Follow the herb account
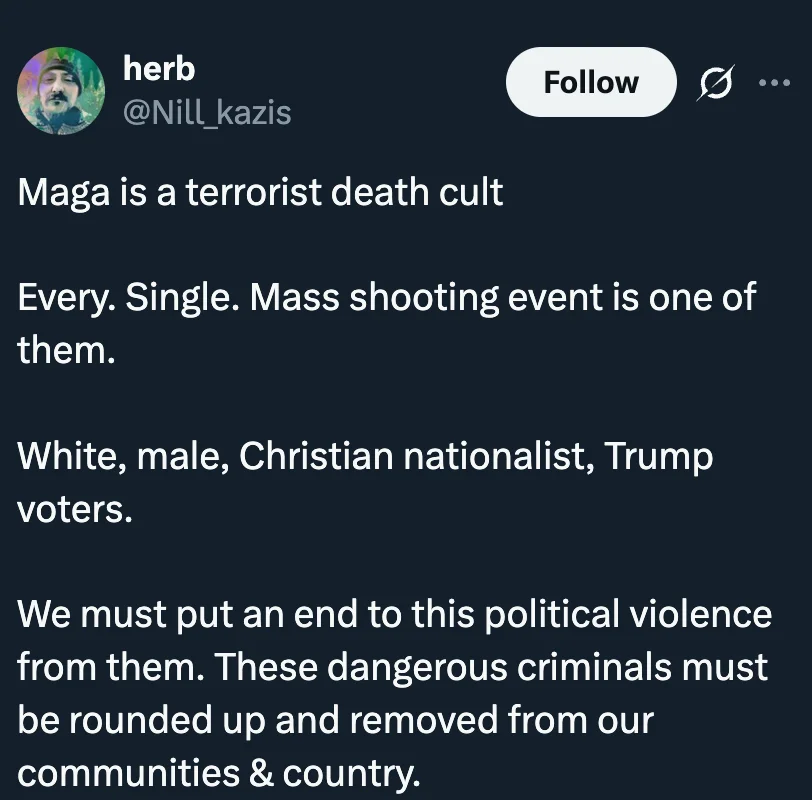 [x=590, y=82]
